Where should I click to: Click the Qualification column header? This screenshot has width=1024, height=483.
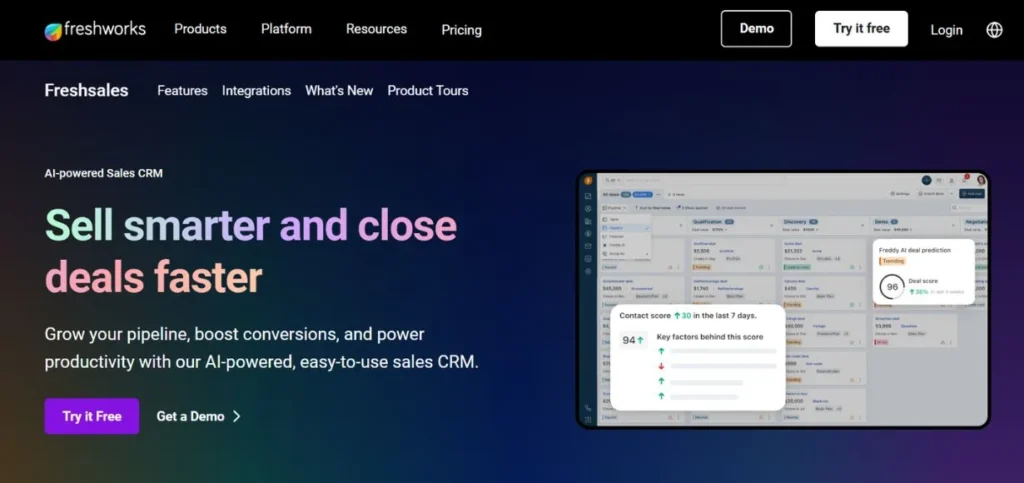[714, 222]
